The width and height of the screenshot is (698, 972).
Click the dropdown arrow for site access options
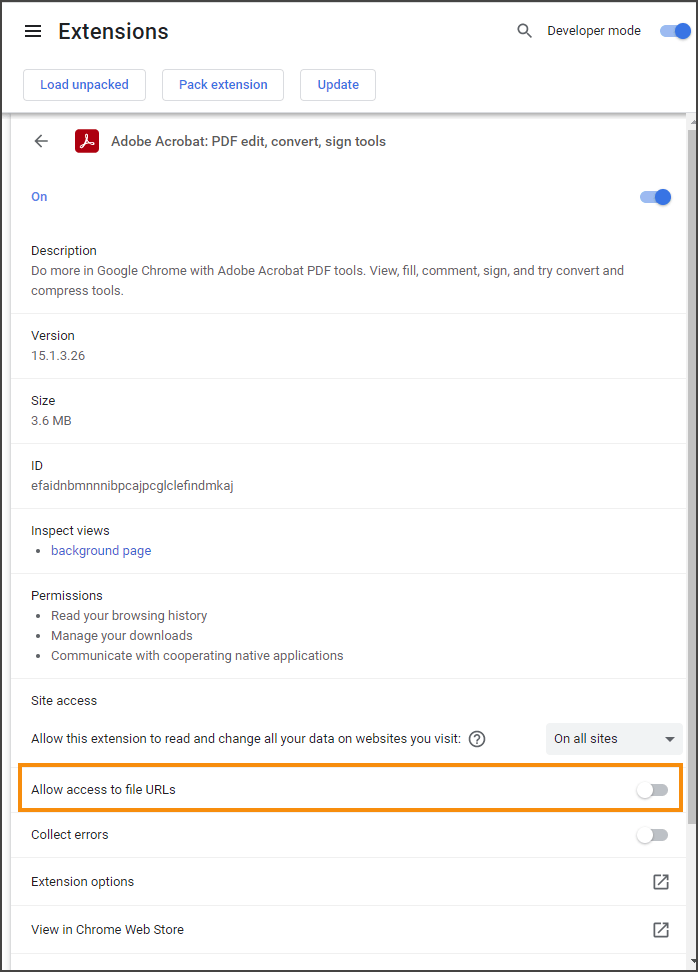click(x=667, y=739)
